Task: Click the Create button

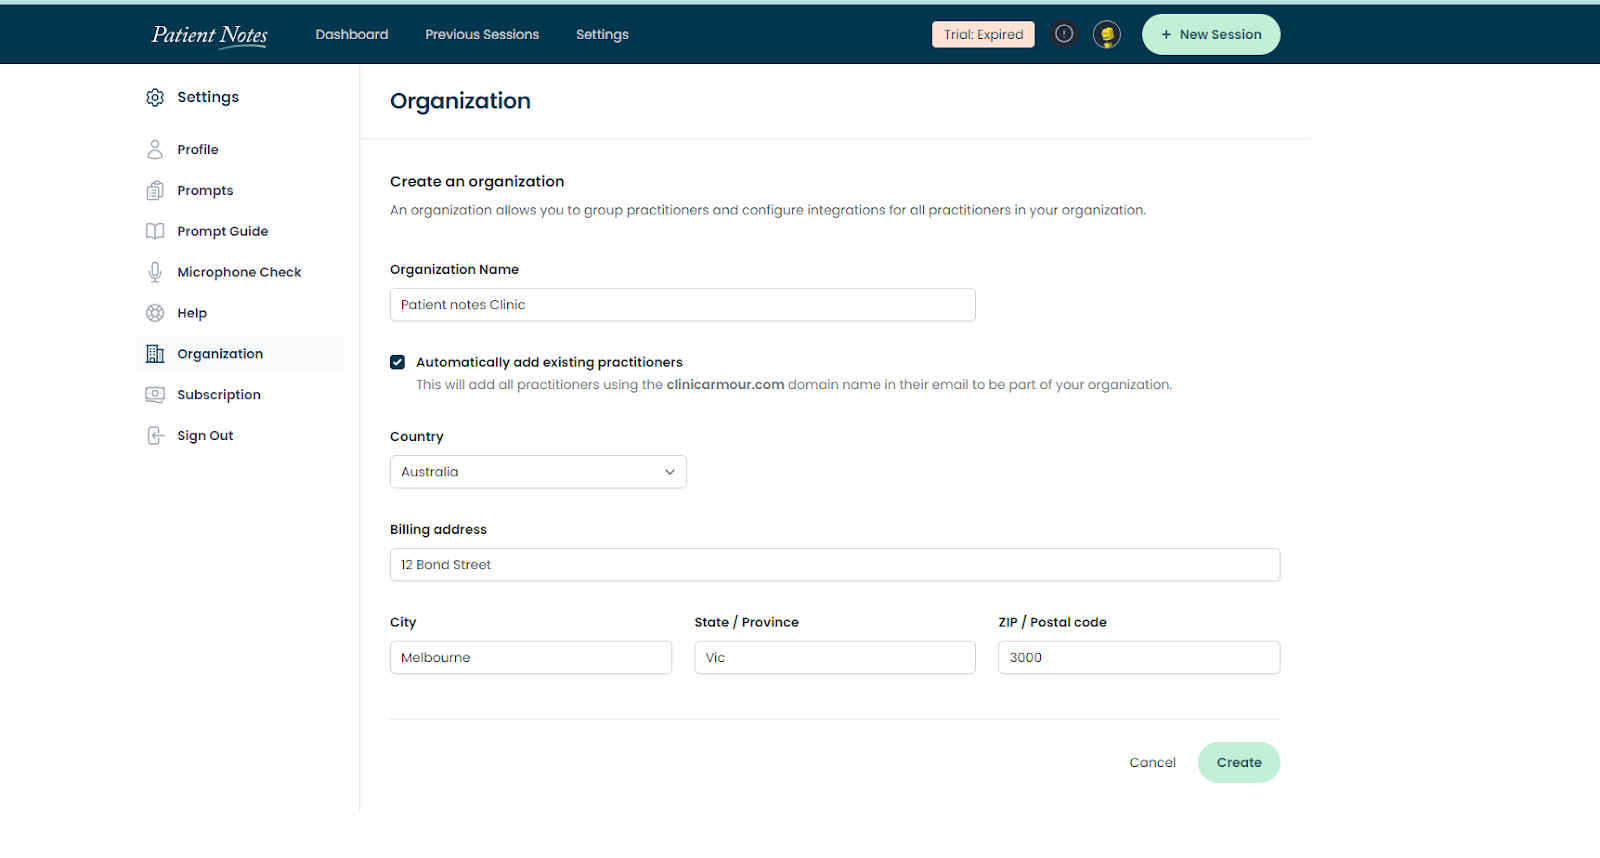Action: 1239,762
